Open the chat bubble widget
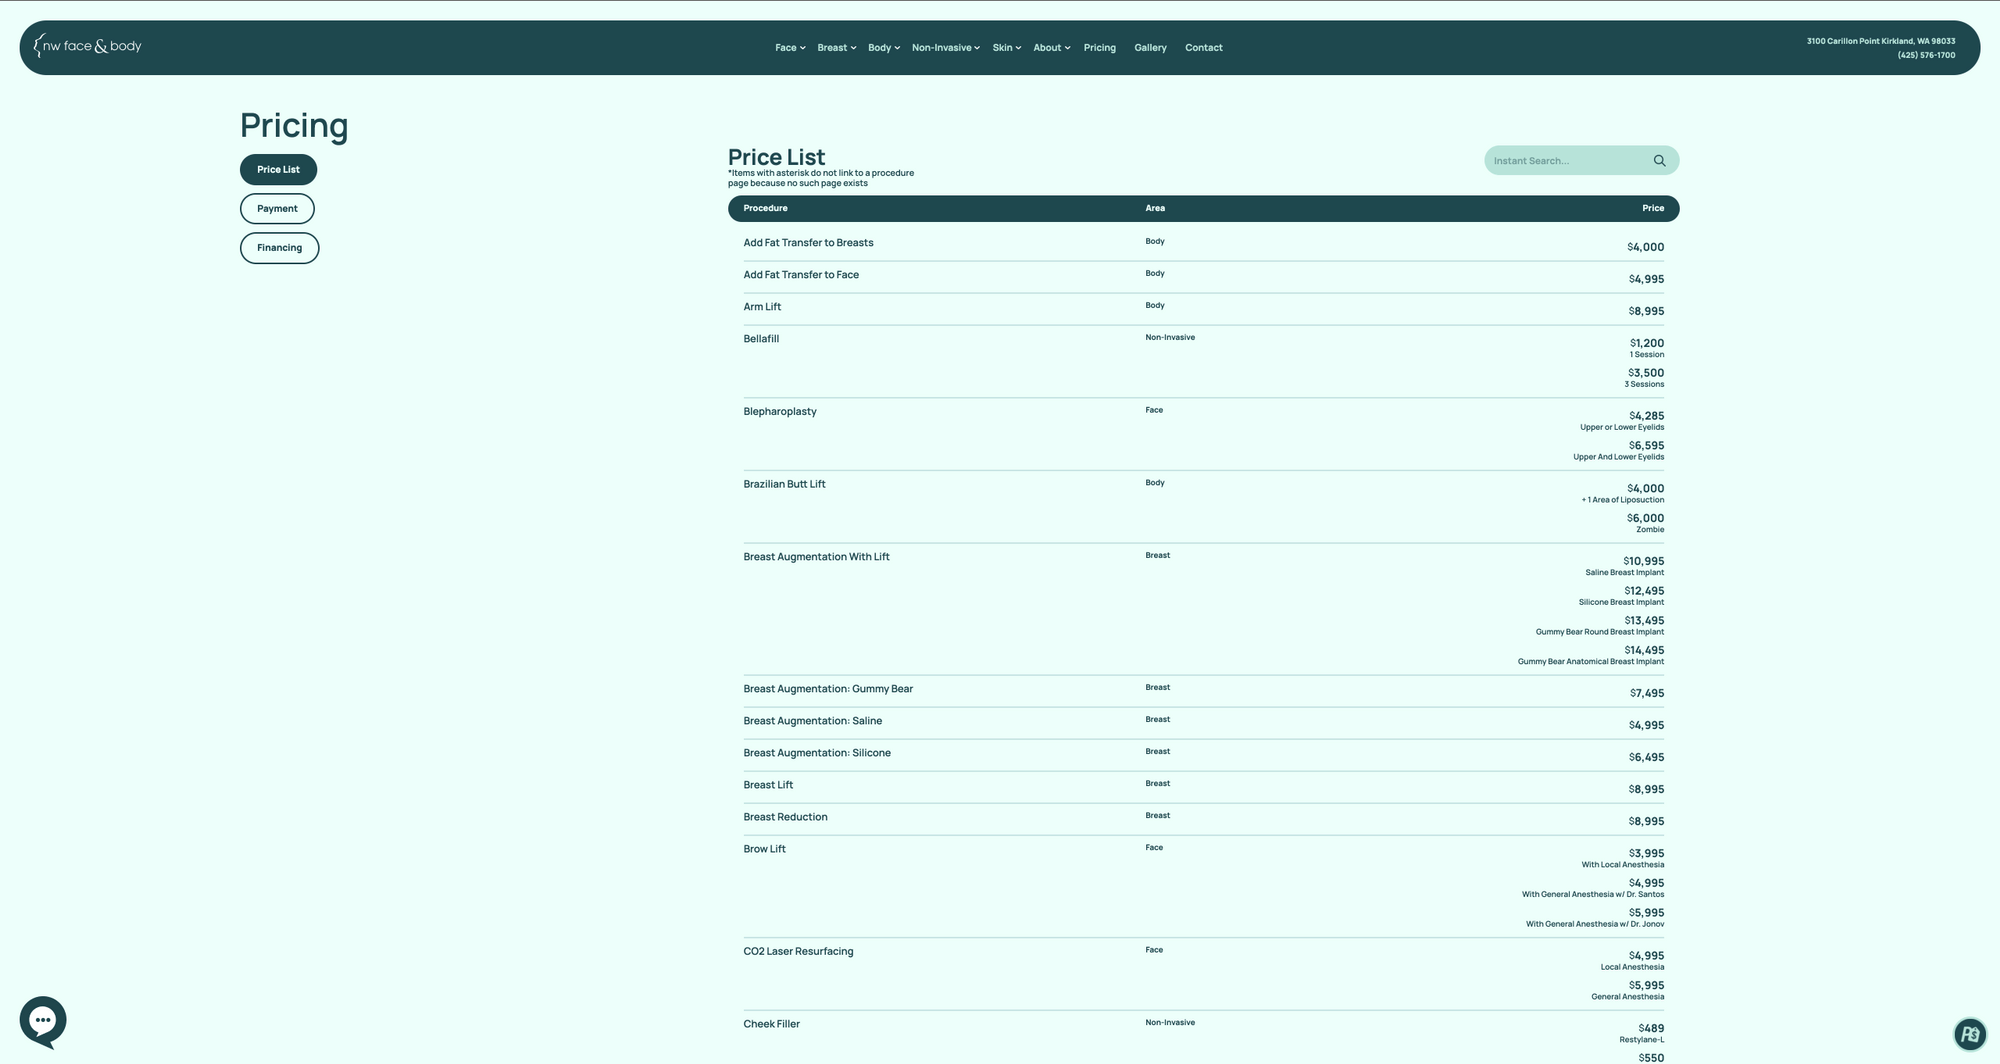2000x1064 pixels. 43,1021
